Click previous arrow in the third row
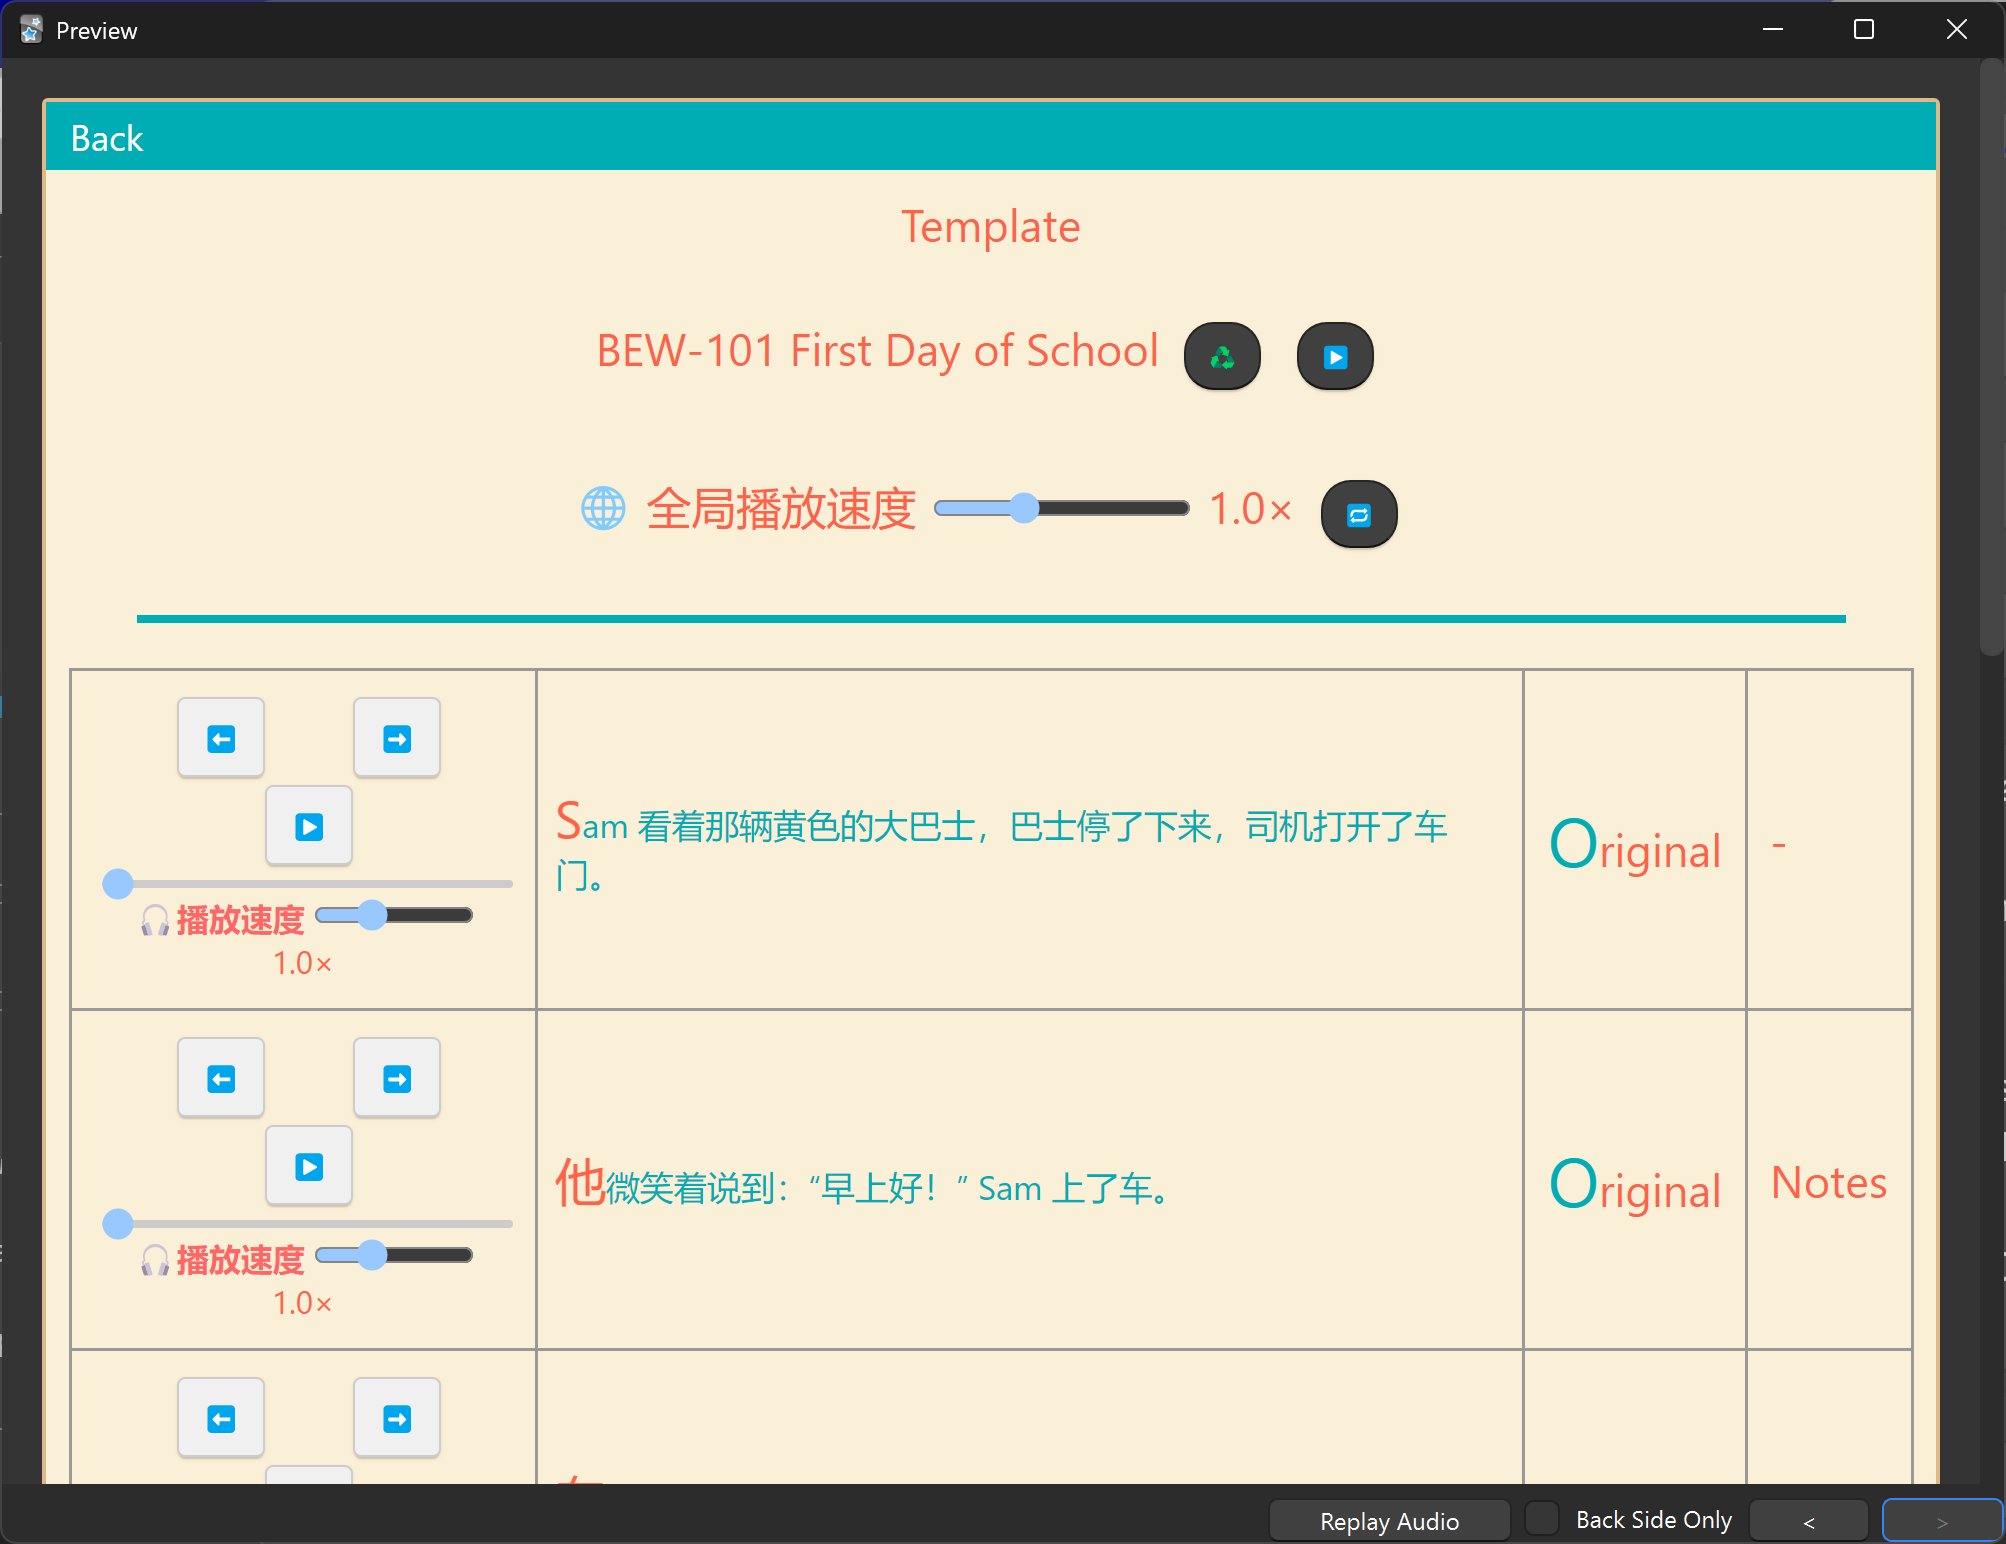This screenshot has height=1544, width=2006. pyautogui.click(x=221, y=1418)
